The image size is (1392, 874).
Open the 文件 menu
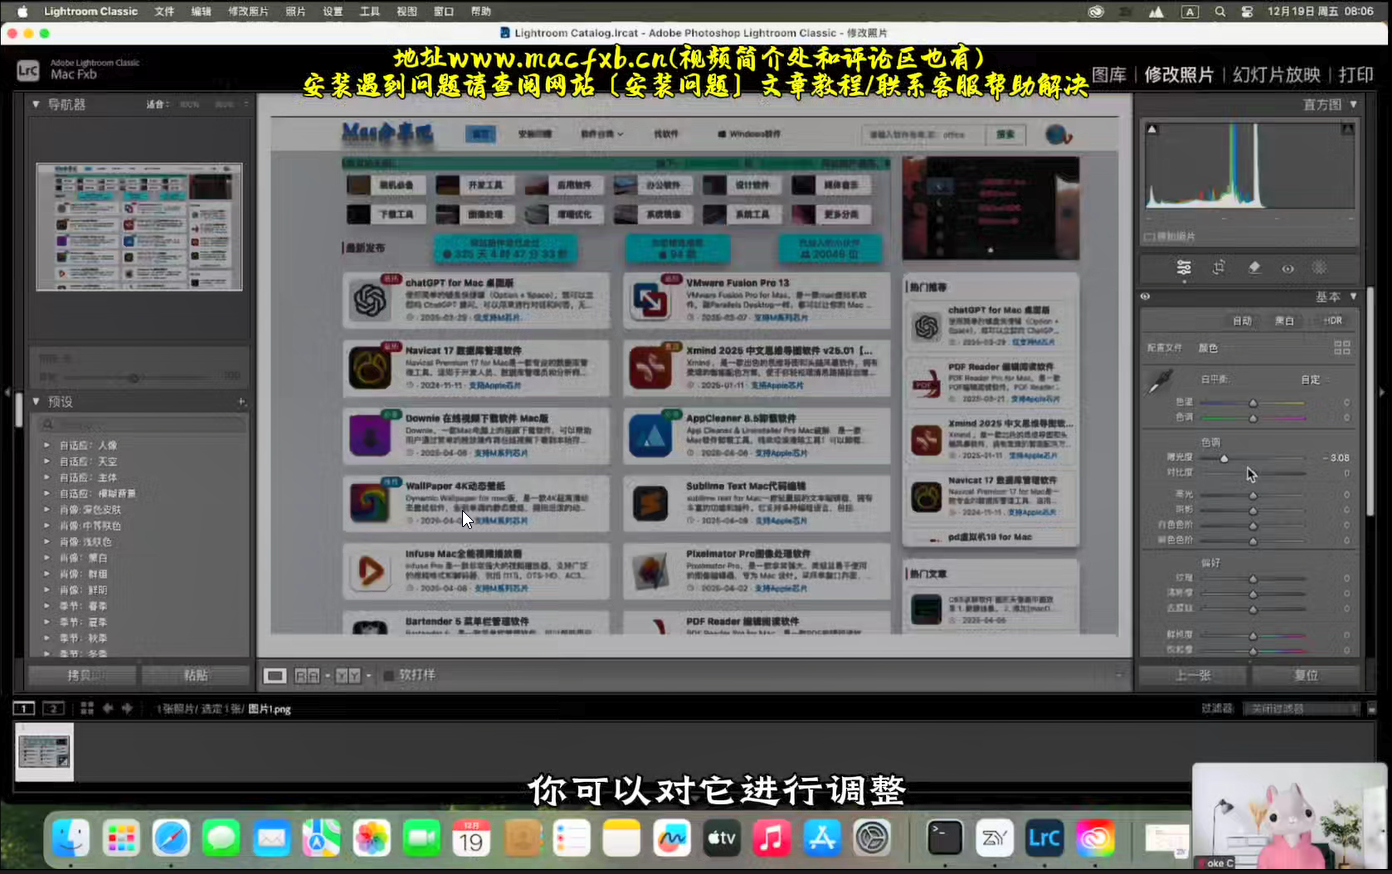(x=164, y=11)
